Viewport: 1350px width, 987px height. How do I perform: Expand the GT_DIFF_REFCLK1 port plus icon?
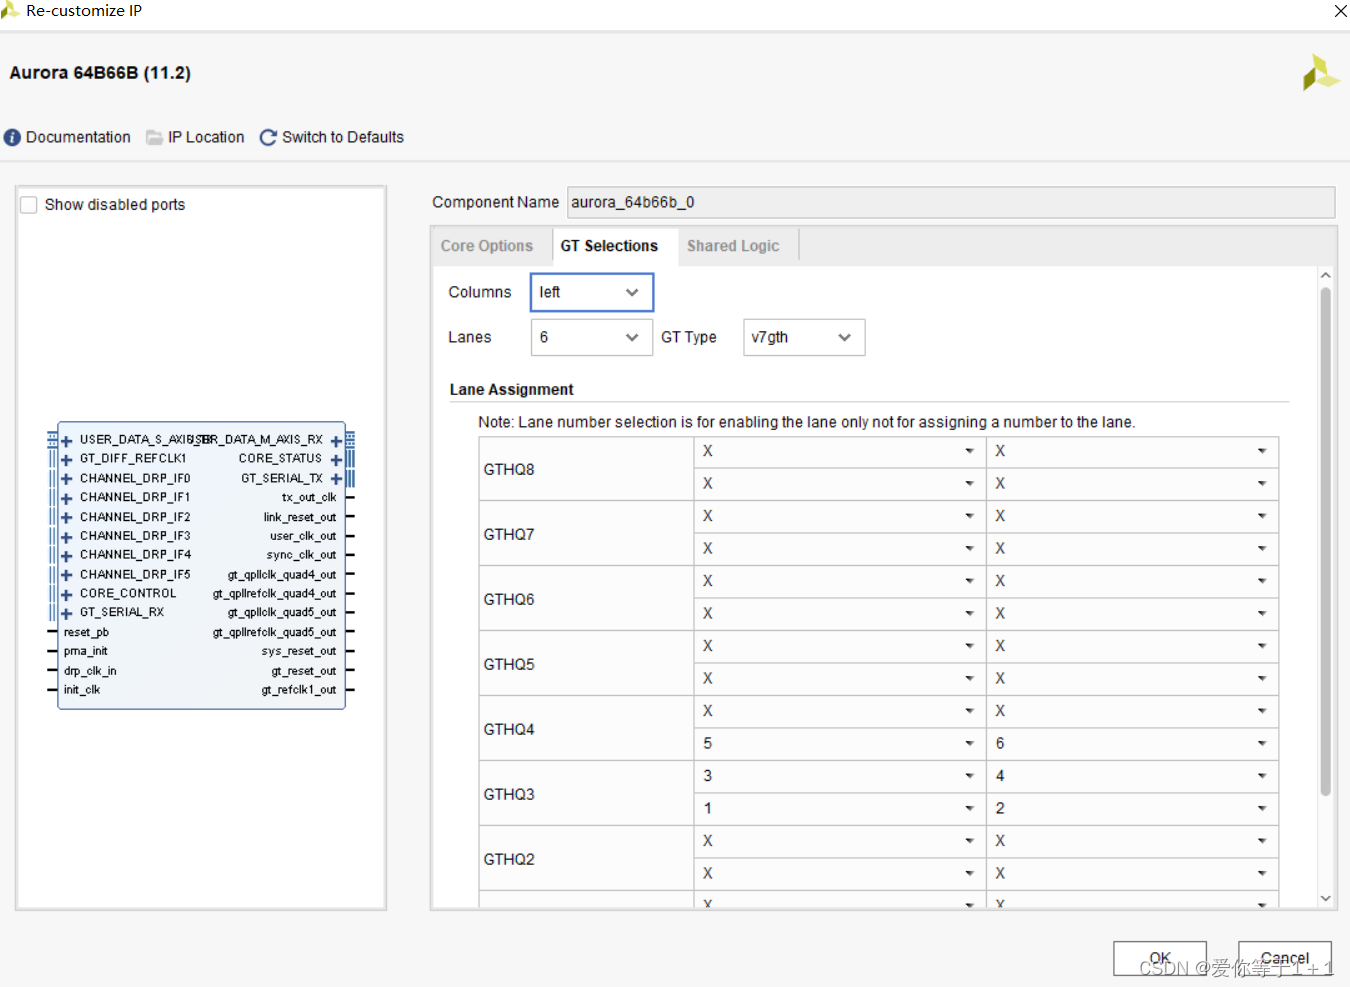(66, 460)
